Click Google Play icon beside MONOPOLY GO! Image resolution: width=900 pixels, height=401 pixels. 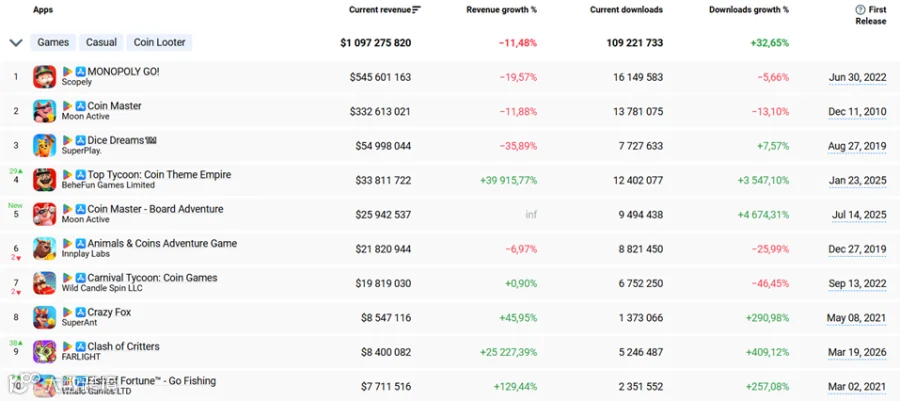pyautogui.click(x=68, y=72)
